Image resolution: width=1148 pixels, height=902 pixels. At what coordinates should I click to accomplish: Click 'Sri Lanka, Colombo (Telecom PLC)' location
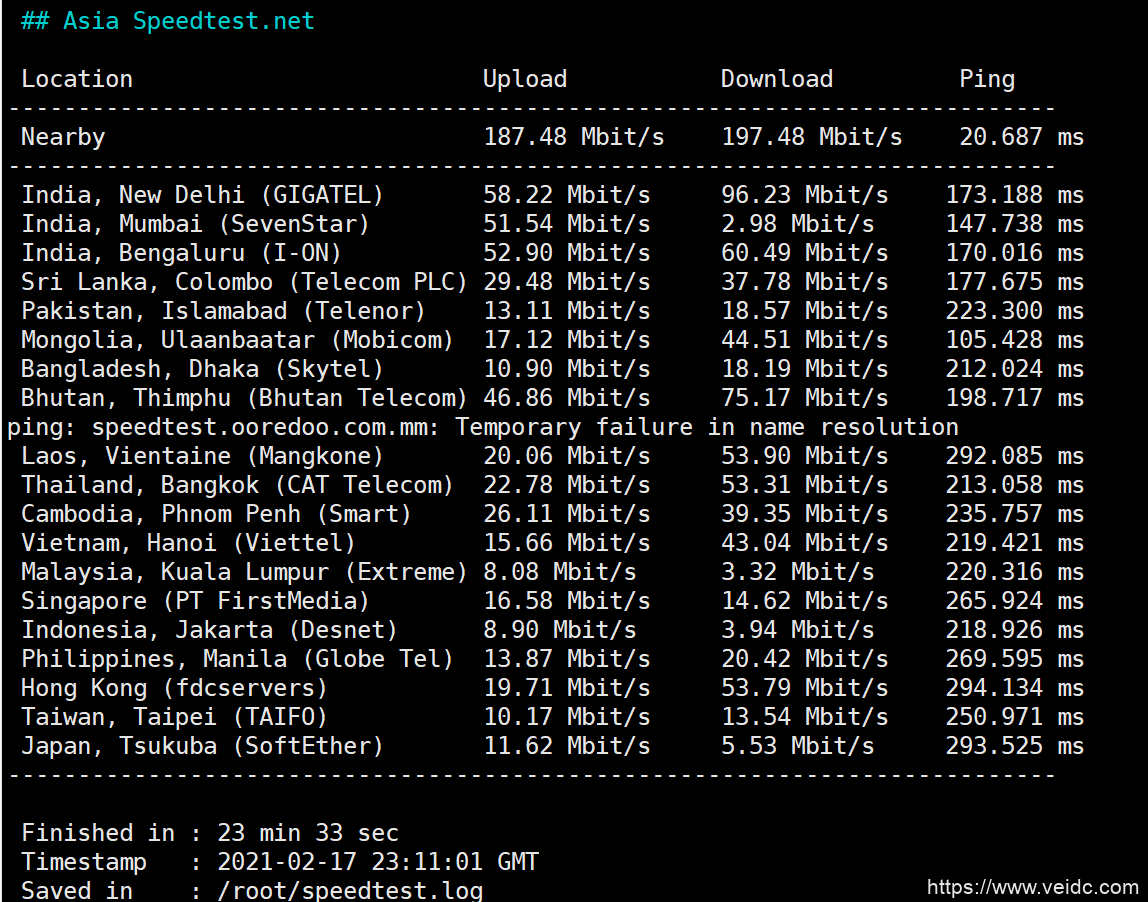click(x=244, y=282)
